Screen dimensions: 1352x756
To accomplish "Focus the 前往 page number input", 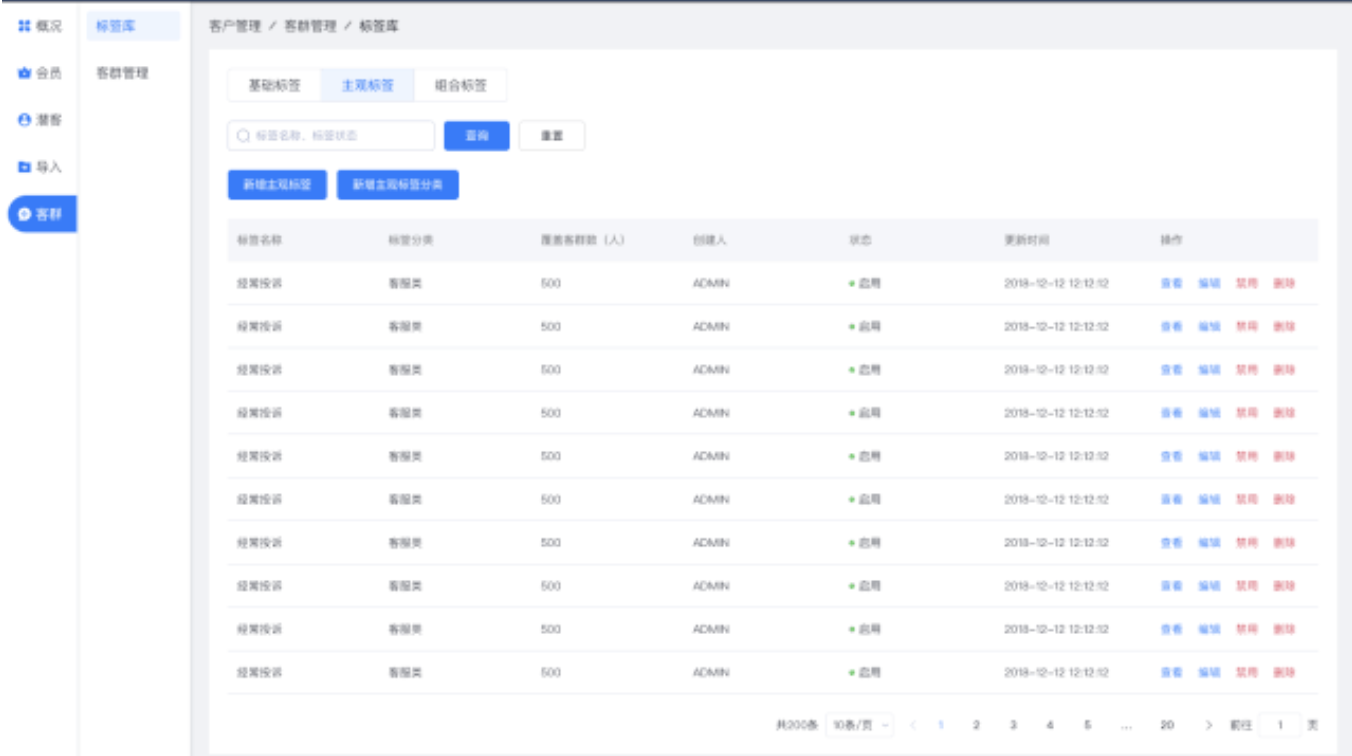I will tap(1280, 725).
